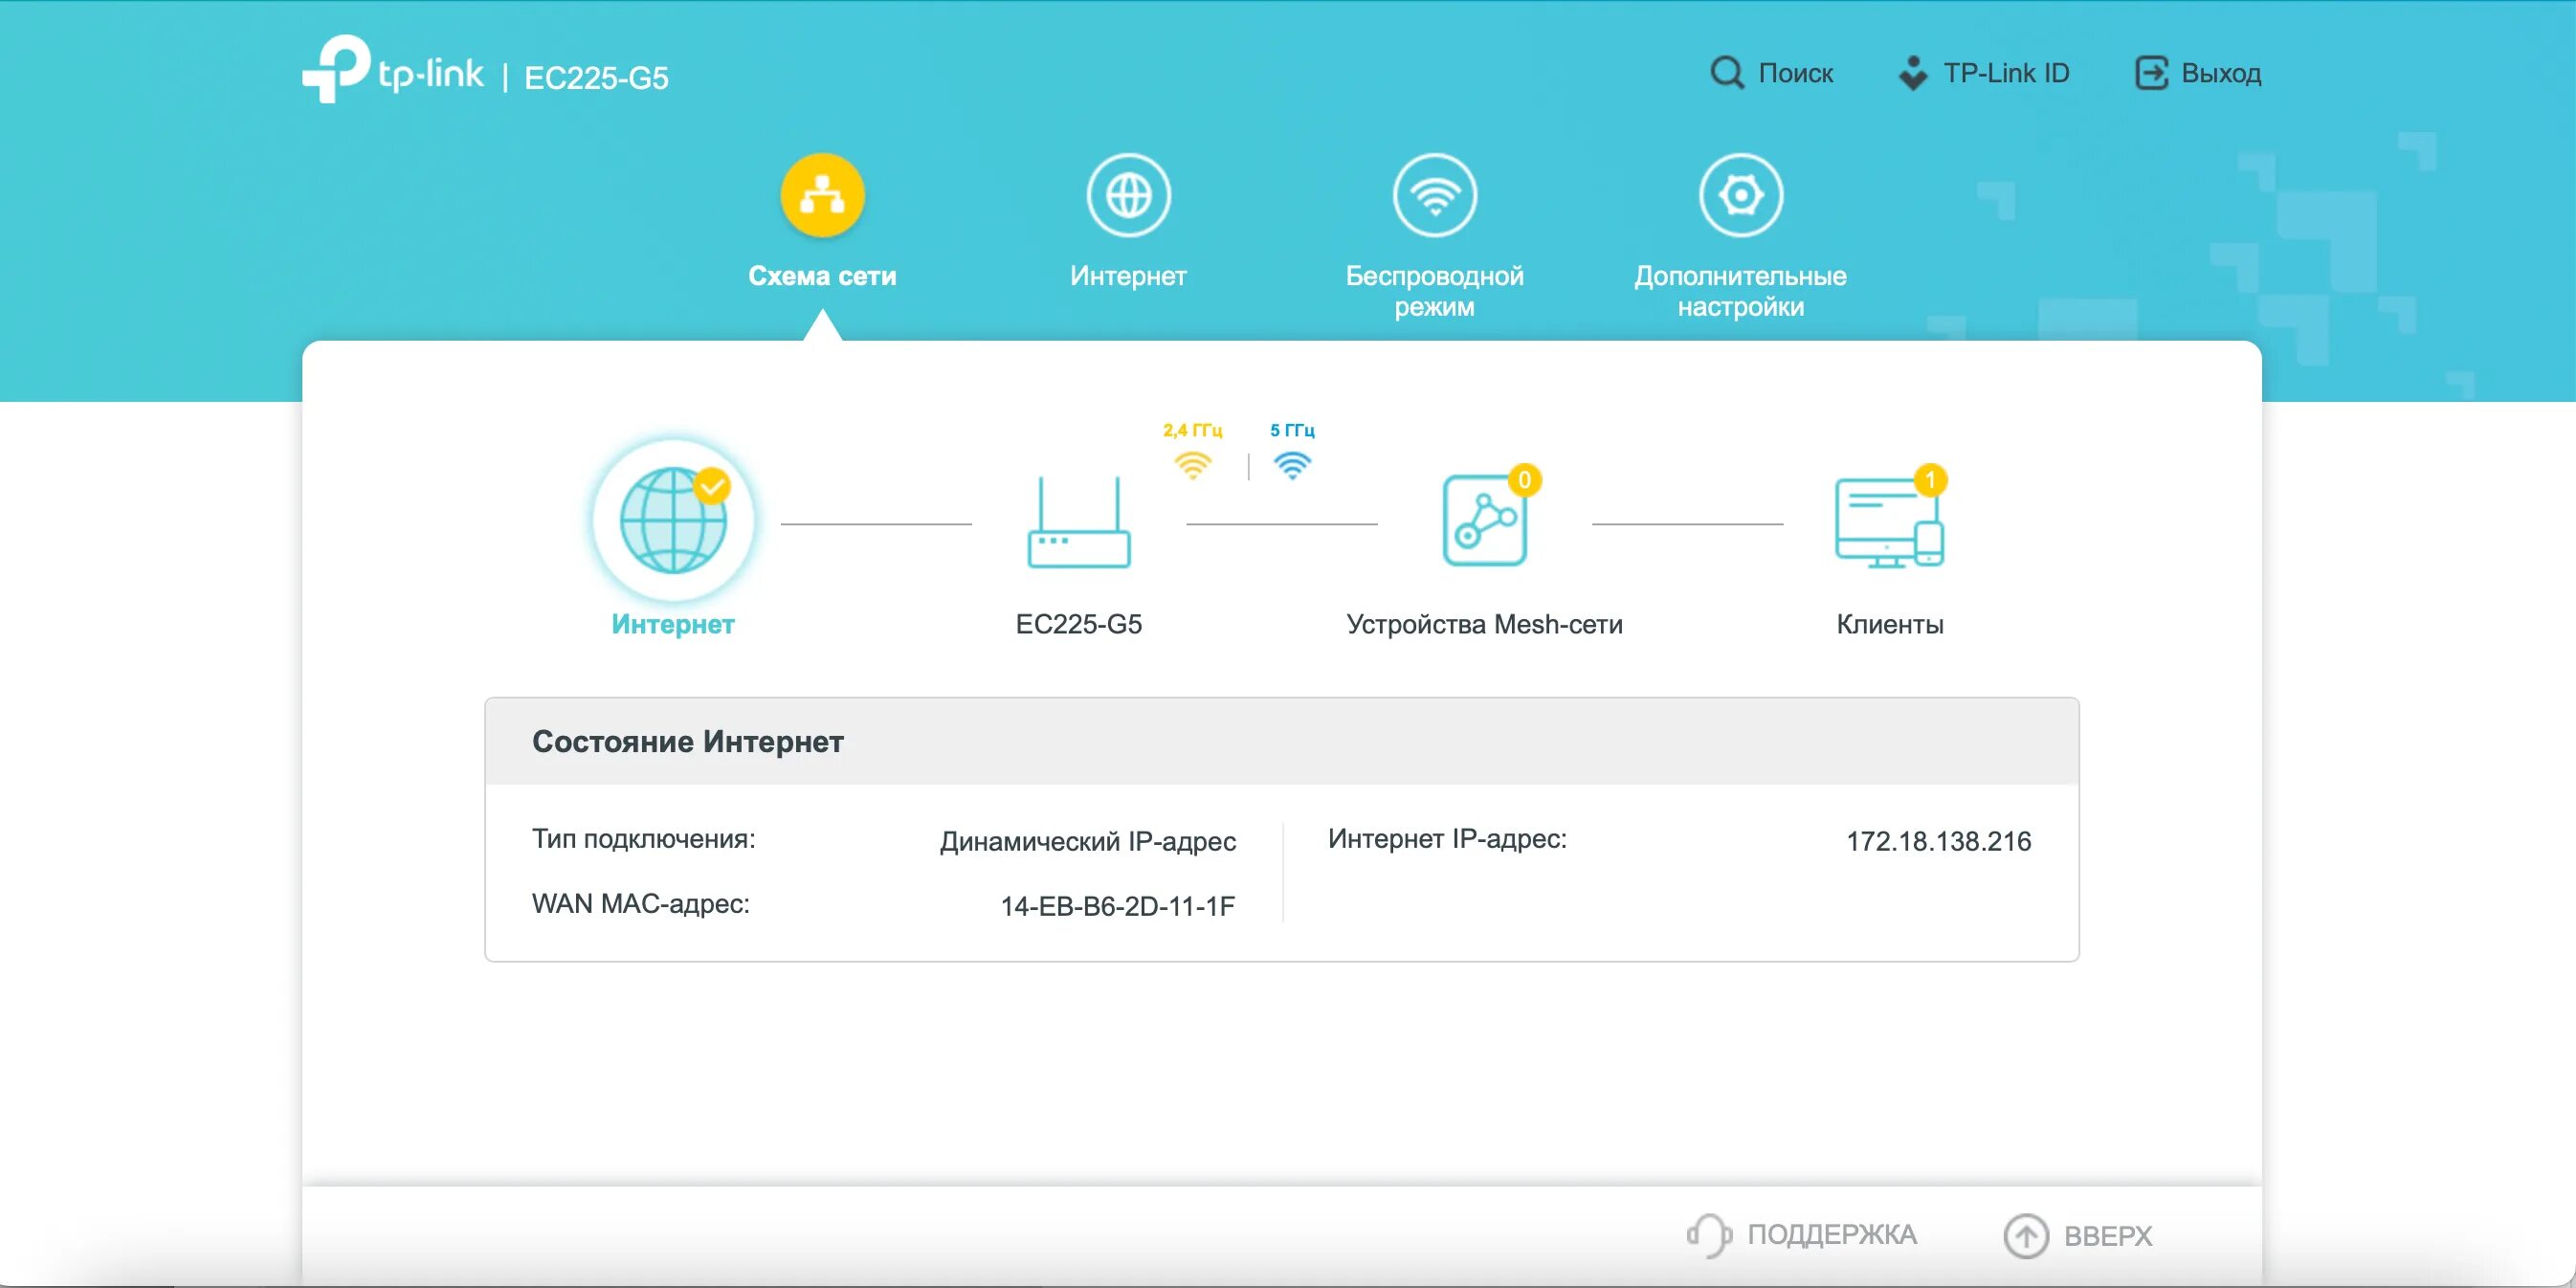The height and width of the screenshot is (1288, 2576).
Task: Click the Интернет label under the globe
Action: (x=673, y=624)
